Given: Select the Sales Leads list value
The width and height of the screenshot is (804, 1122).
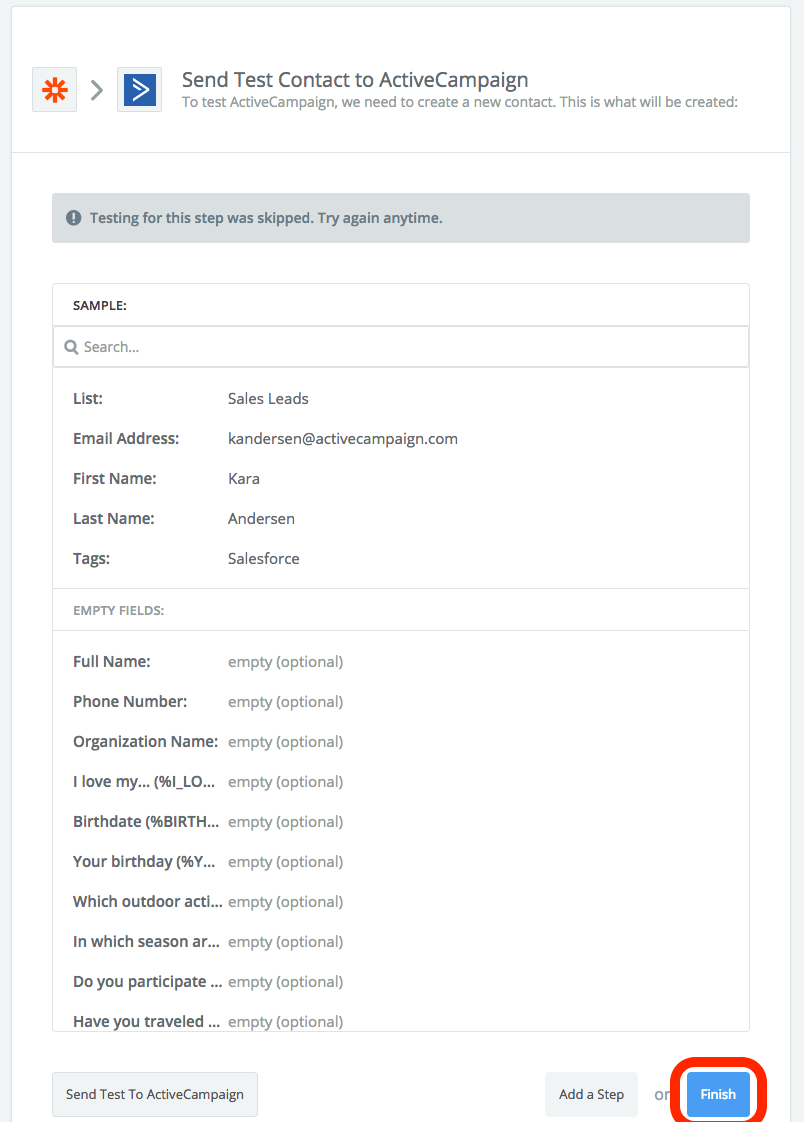Looking at the screenshot, I should pos(268,398).
